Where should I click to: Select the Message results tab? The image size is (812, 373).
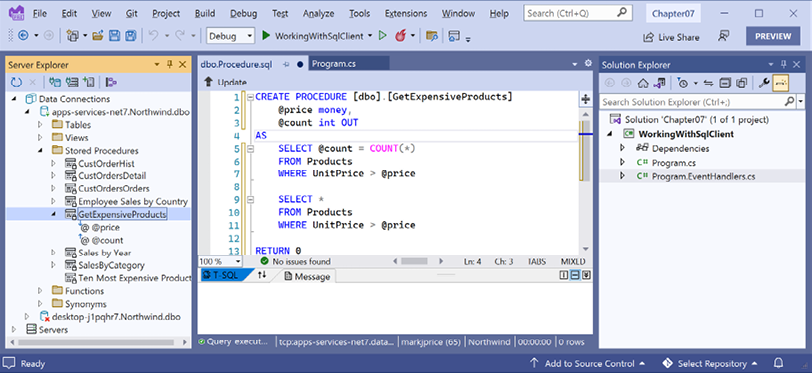point(307,277)
